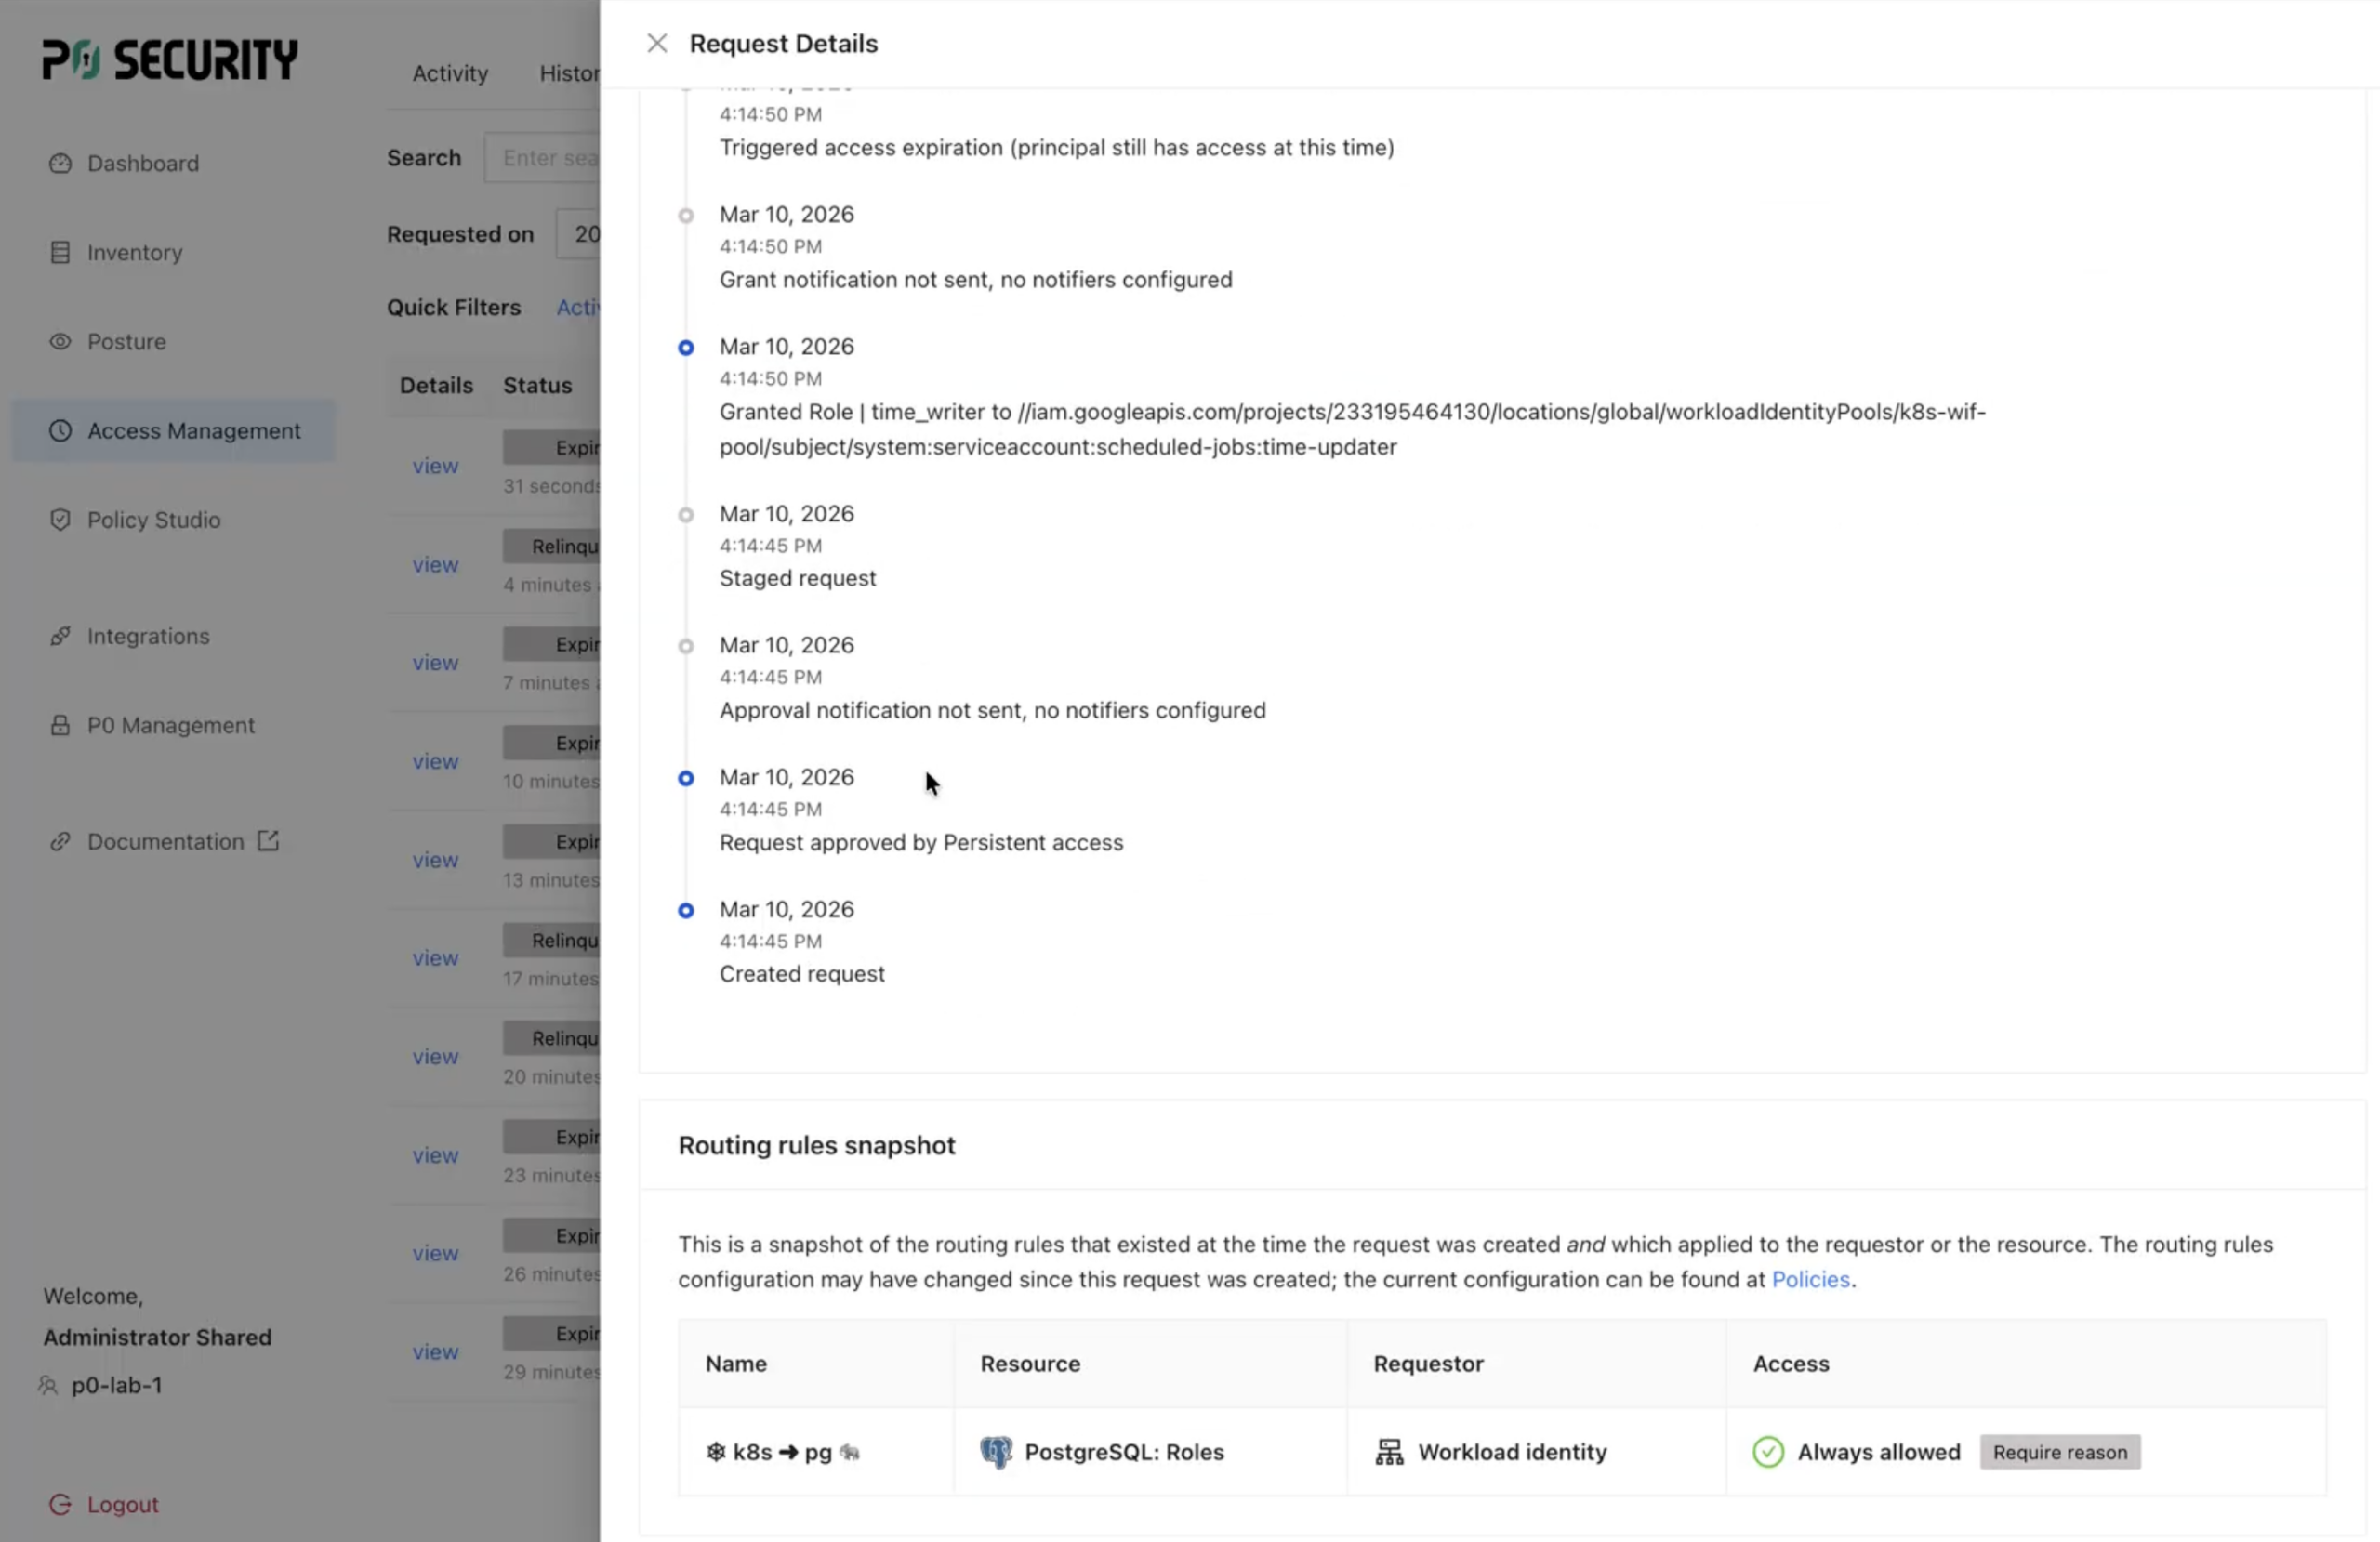2380x1542 pixels.
Task: Click the p0-lab-1 organization label
Action: tap(117, 1385)
